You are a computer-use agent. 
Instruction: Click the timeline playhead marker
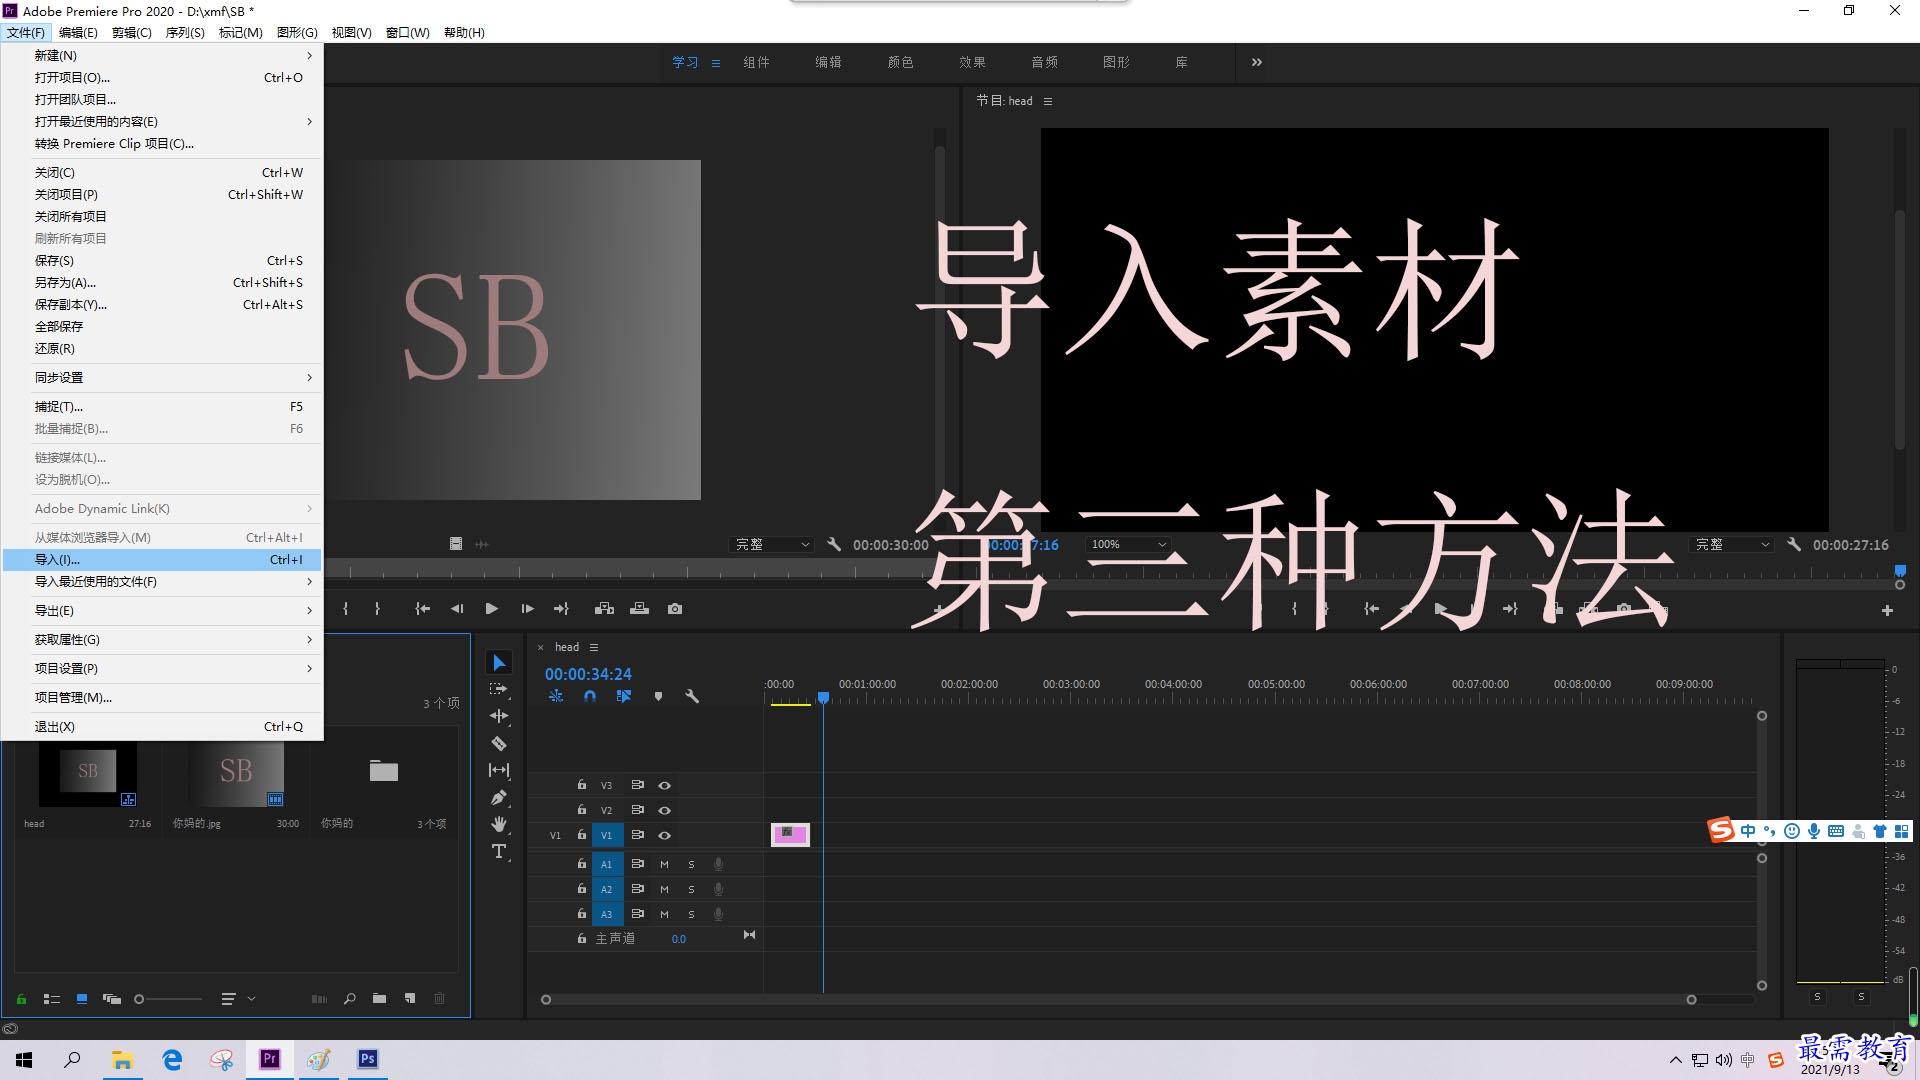coord(823,697)
